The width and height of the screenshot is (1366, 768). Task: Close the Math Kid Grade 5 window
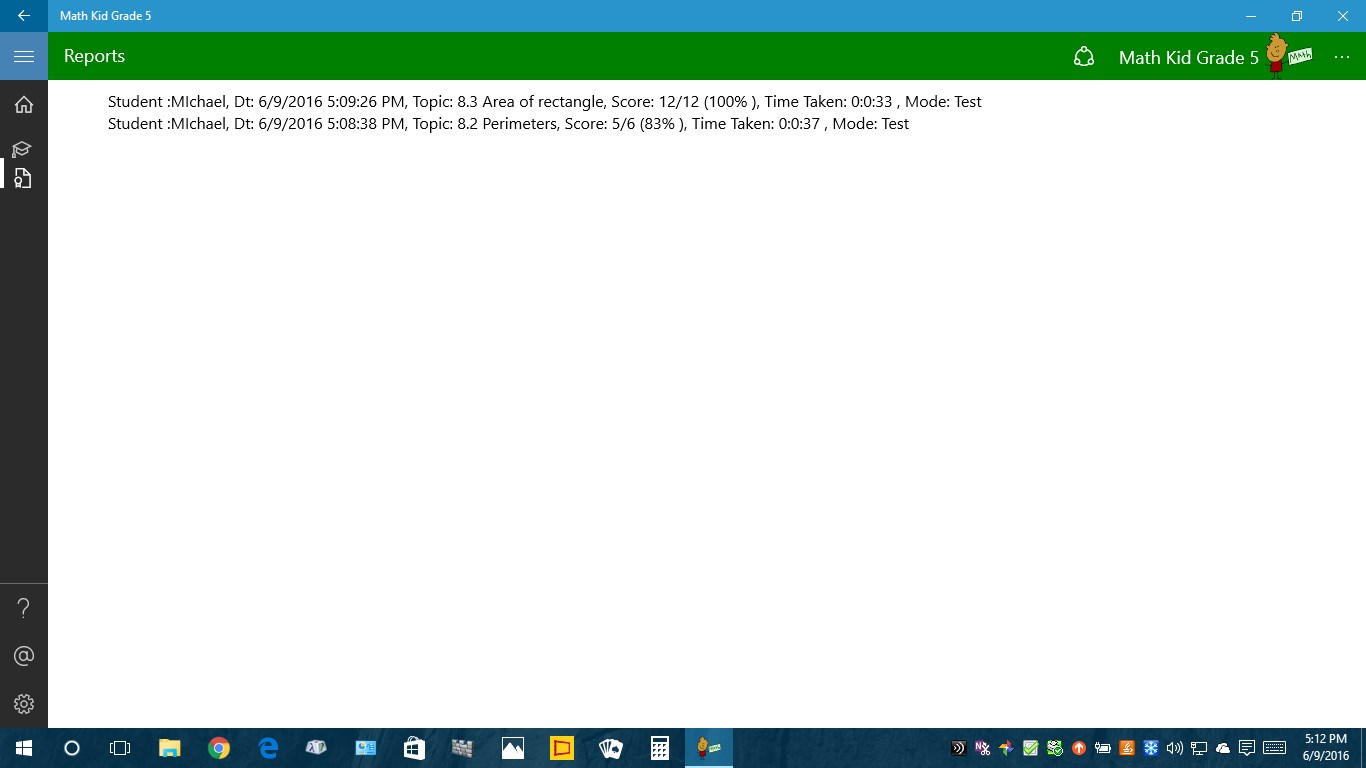(1343, 16)
